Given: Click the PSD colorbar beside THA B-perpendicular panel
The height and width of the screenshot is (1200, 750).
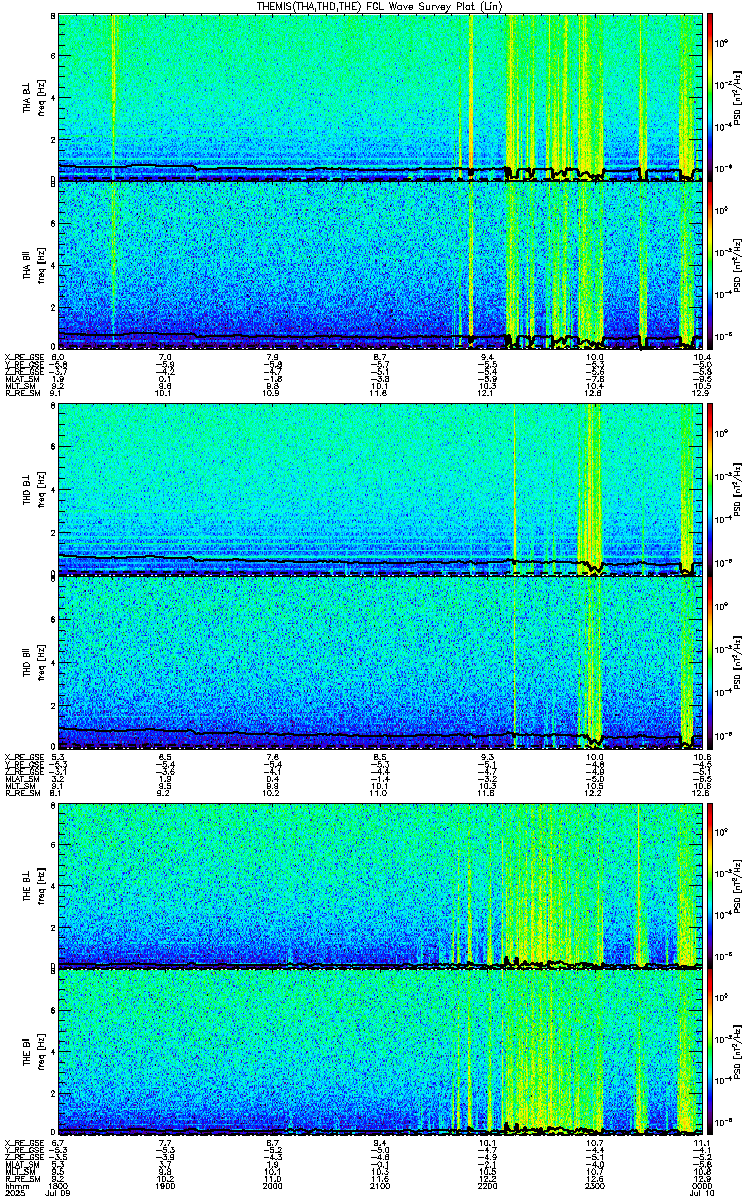Looking at the screenshot, I should [711, 97].
